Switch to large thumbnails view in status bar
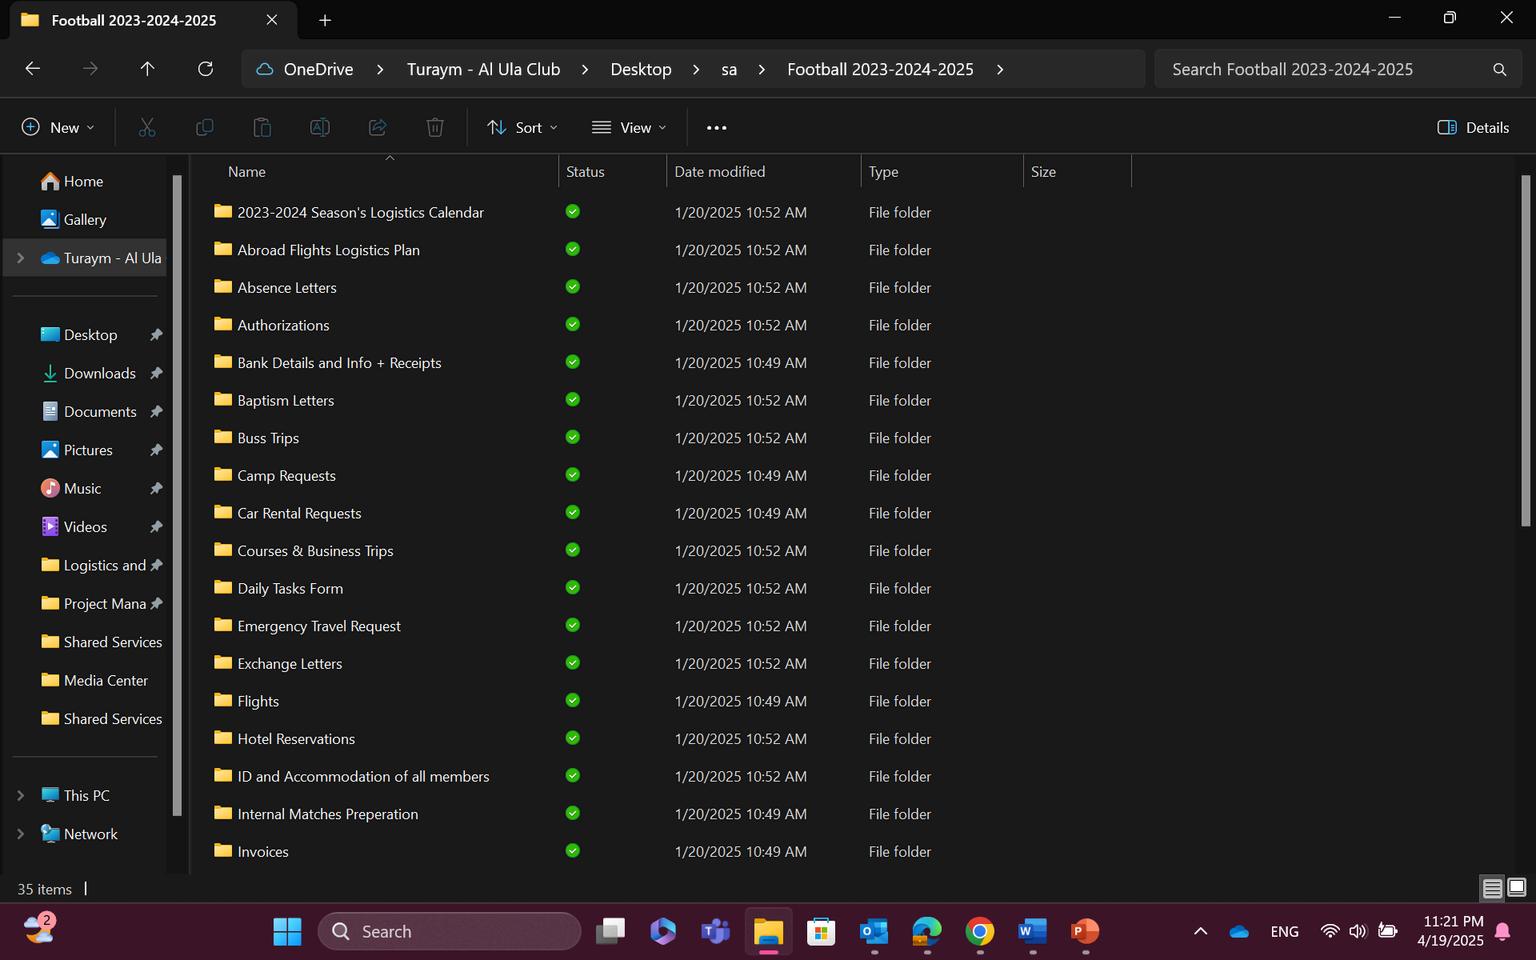 pyautogui.click(x=1517, y=888)
